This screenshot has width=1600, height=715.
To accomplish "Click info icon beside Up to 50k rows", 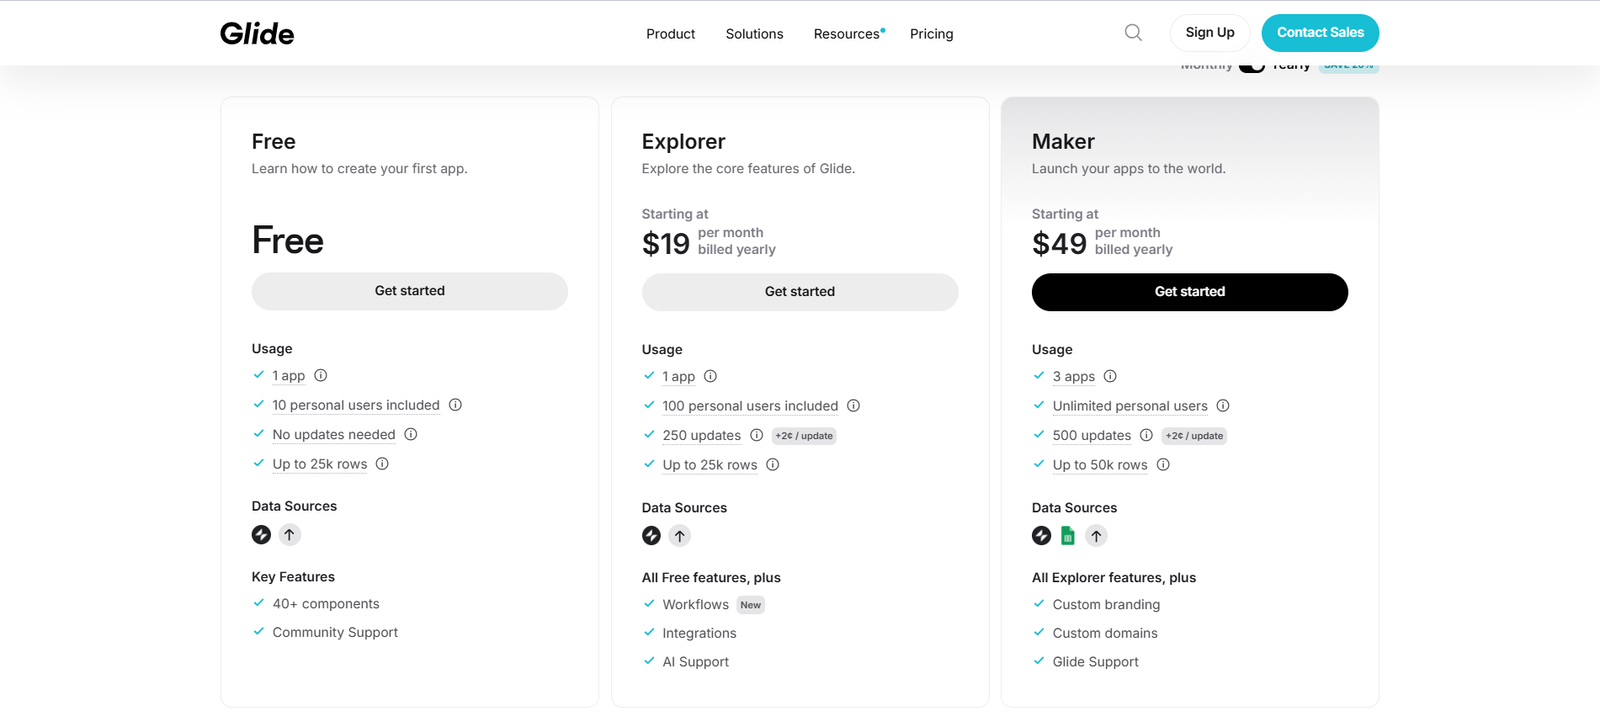I will 1163,465.
